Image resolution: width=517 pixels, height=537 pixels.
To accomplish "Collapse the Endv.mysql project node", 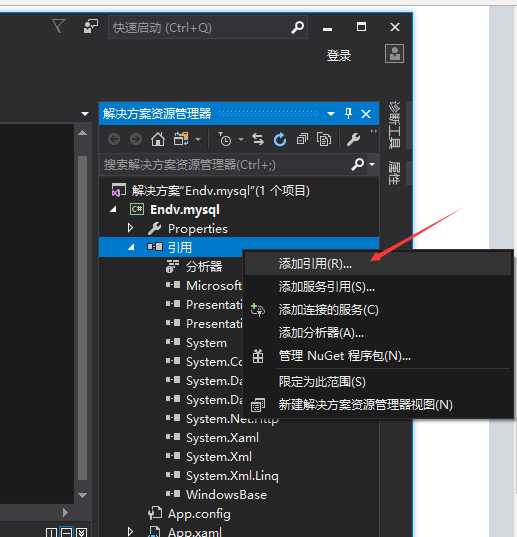I will coord(113,209).
